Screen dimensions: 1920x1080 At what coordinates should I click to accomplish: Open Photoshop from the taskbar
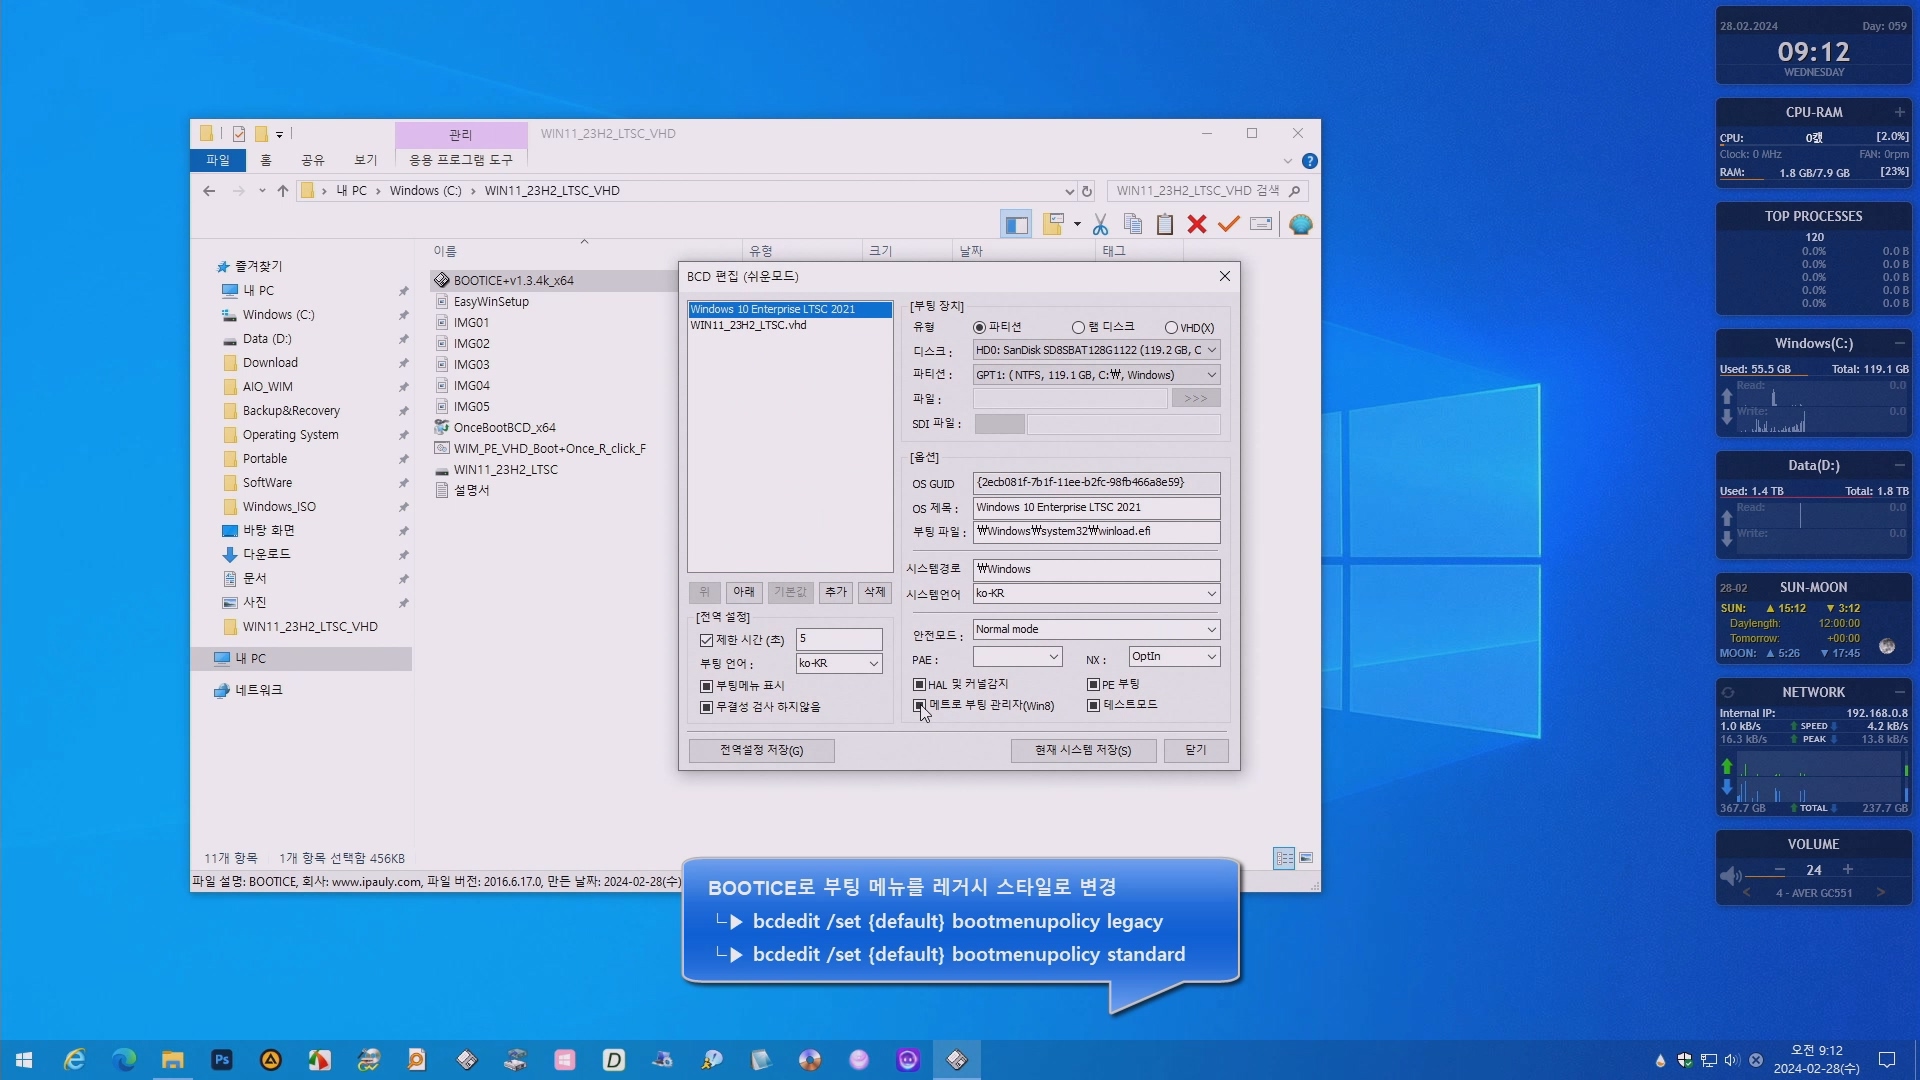[222, 1060]
